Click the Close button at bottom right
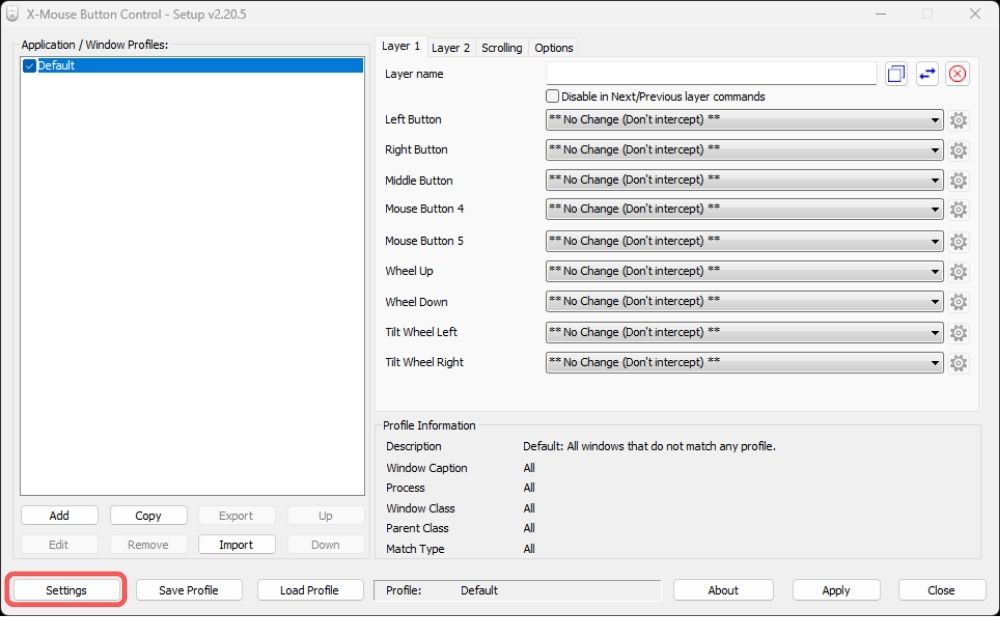 [x=941, y=590]
